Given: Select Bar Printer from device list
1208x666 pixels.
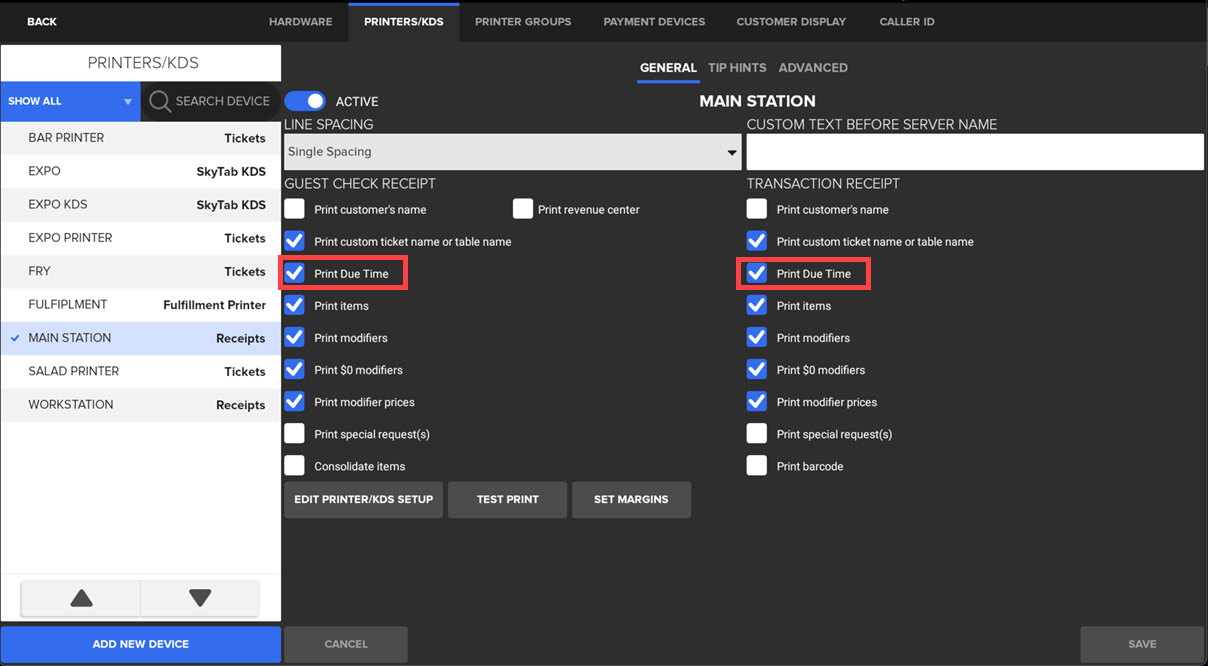Looking at the screenshot, I should coord(140,138).
